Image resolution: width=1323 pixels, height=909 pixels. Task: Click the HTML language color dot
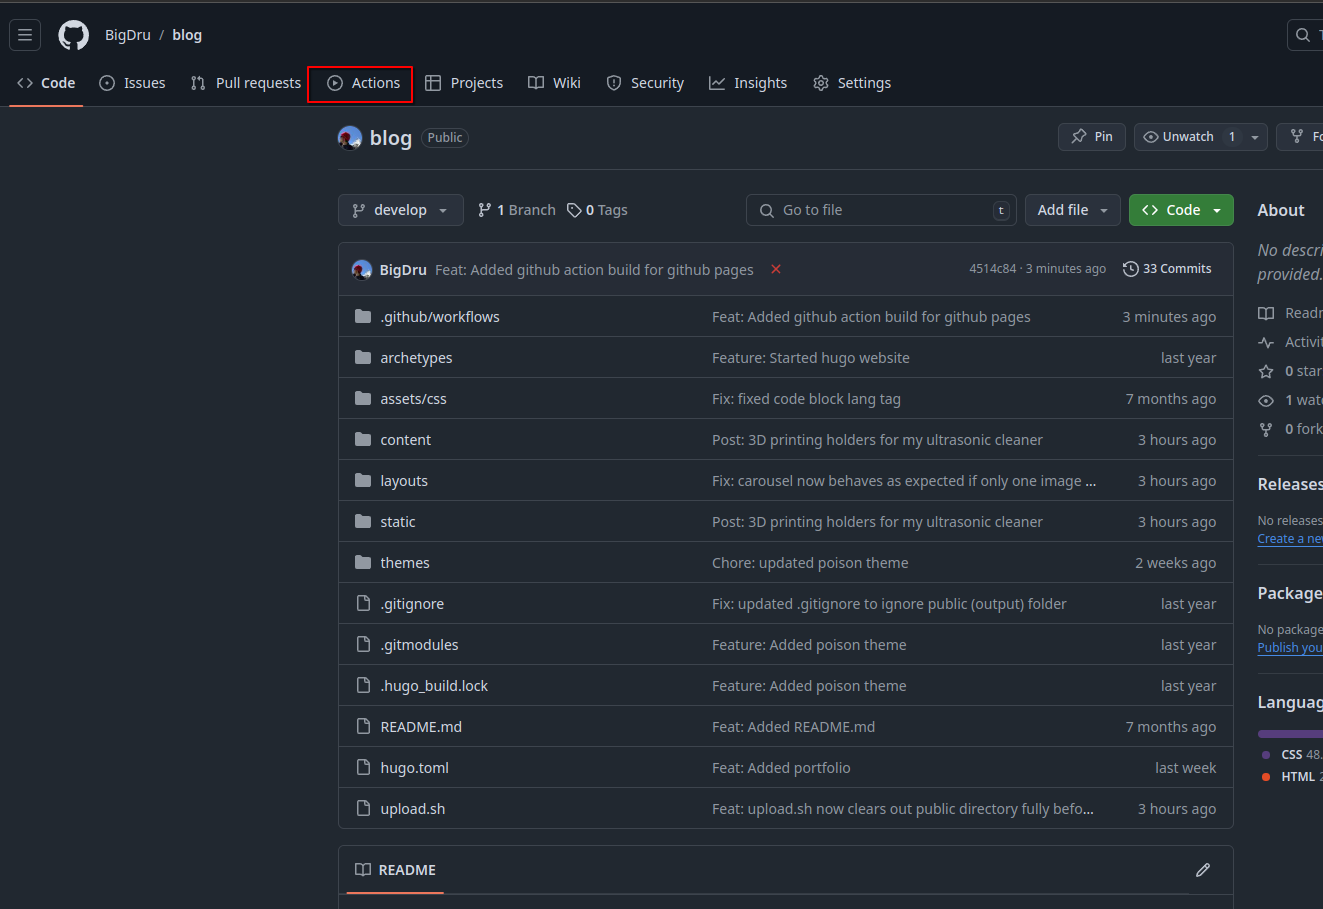pos(1266,777)
